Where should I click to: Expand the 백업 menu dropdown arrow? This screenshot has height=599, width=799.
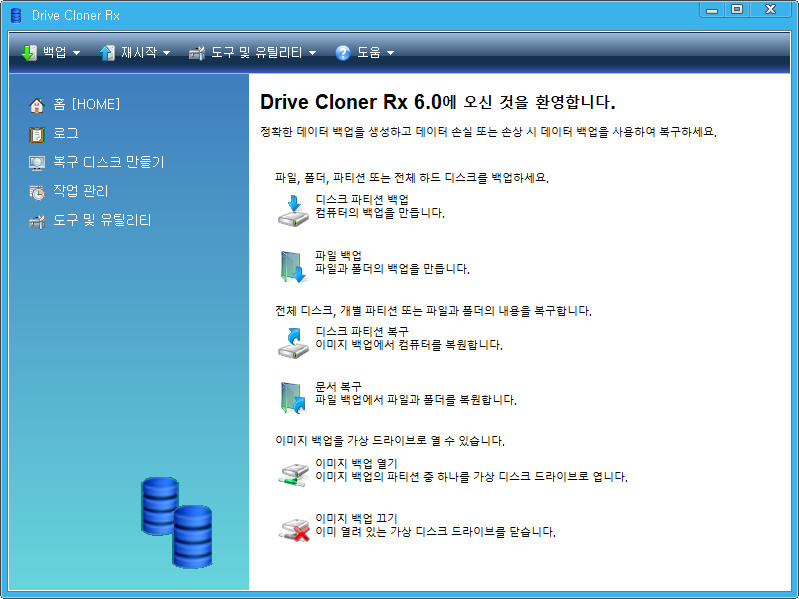pyautogui.click(x=76, y=53)
